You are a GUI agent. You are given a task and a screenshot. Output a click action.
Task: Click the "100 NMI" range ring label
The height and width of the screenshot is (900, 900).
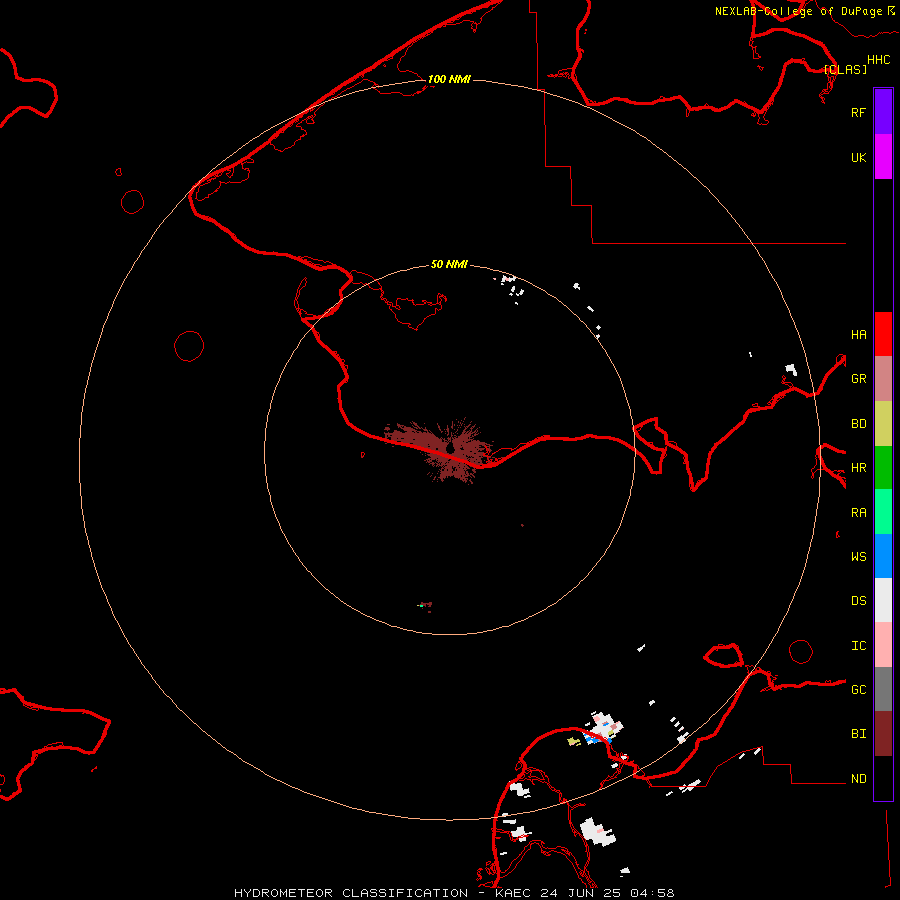(449, 79)
